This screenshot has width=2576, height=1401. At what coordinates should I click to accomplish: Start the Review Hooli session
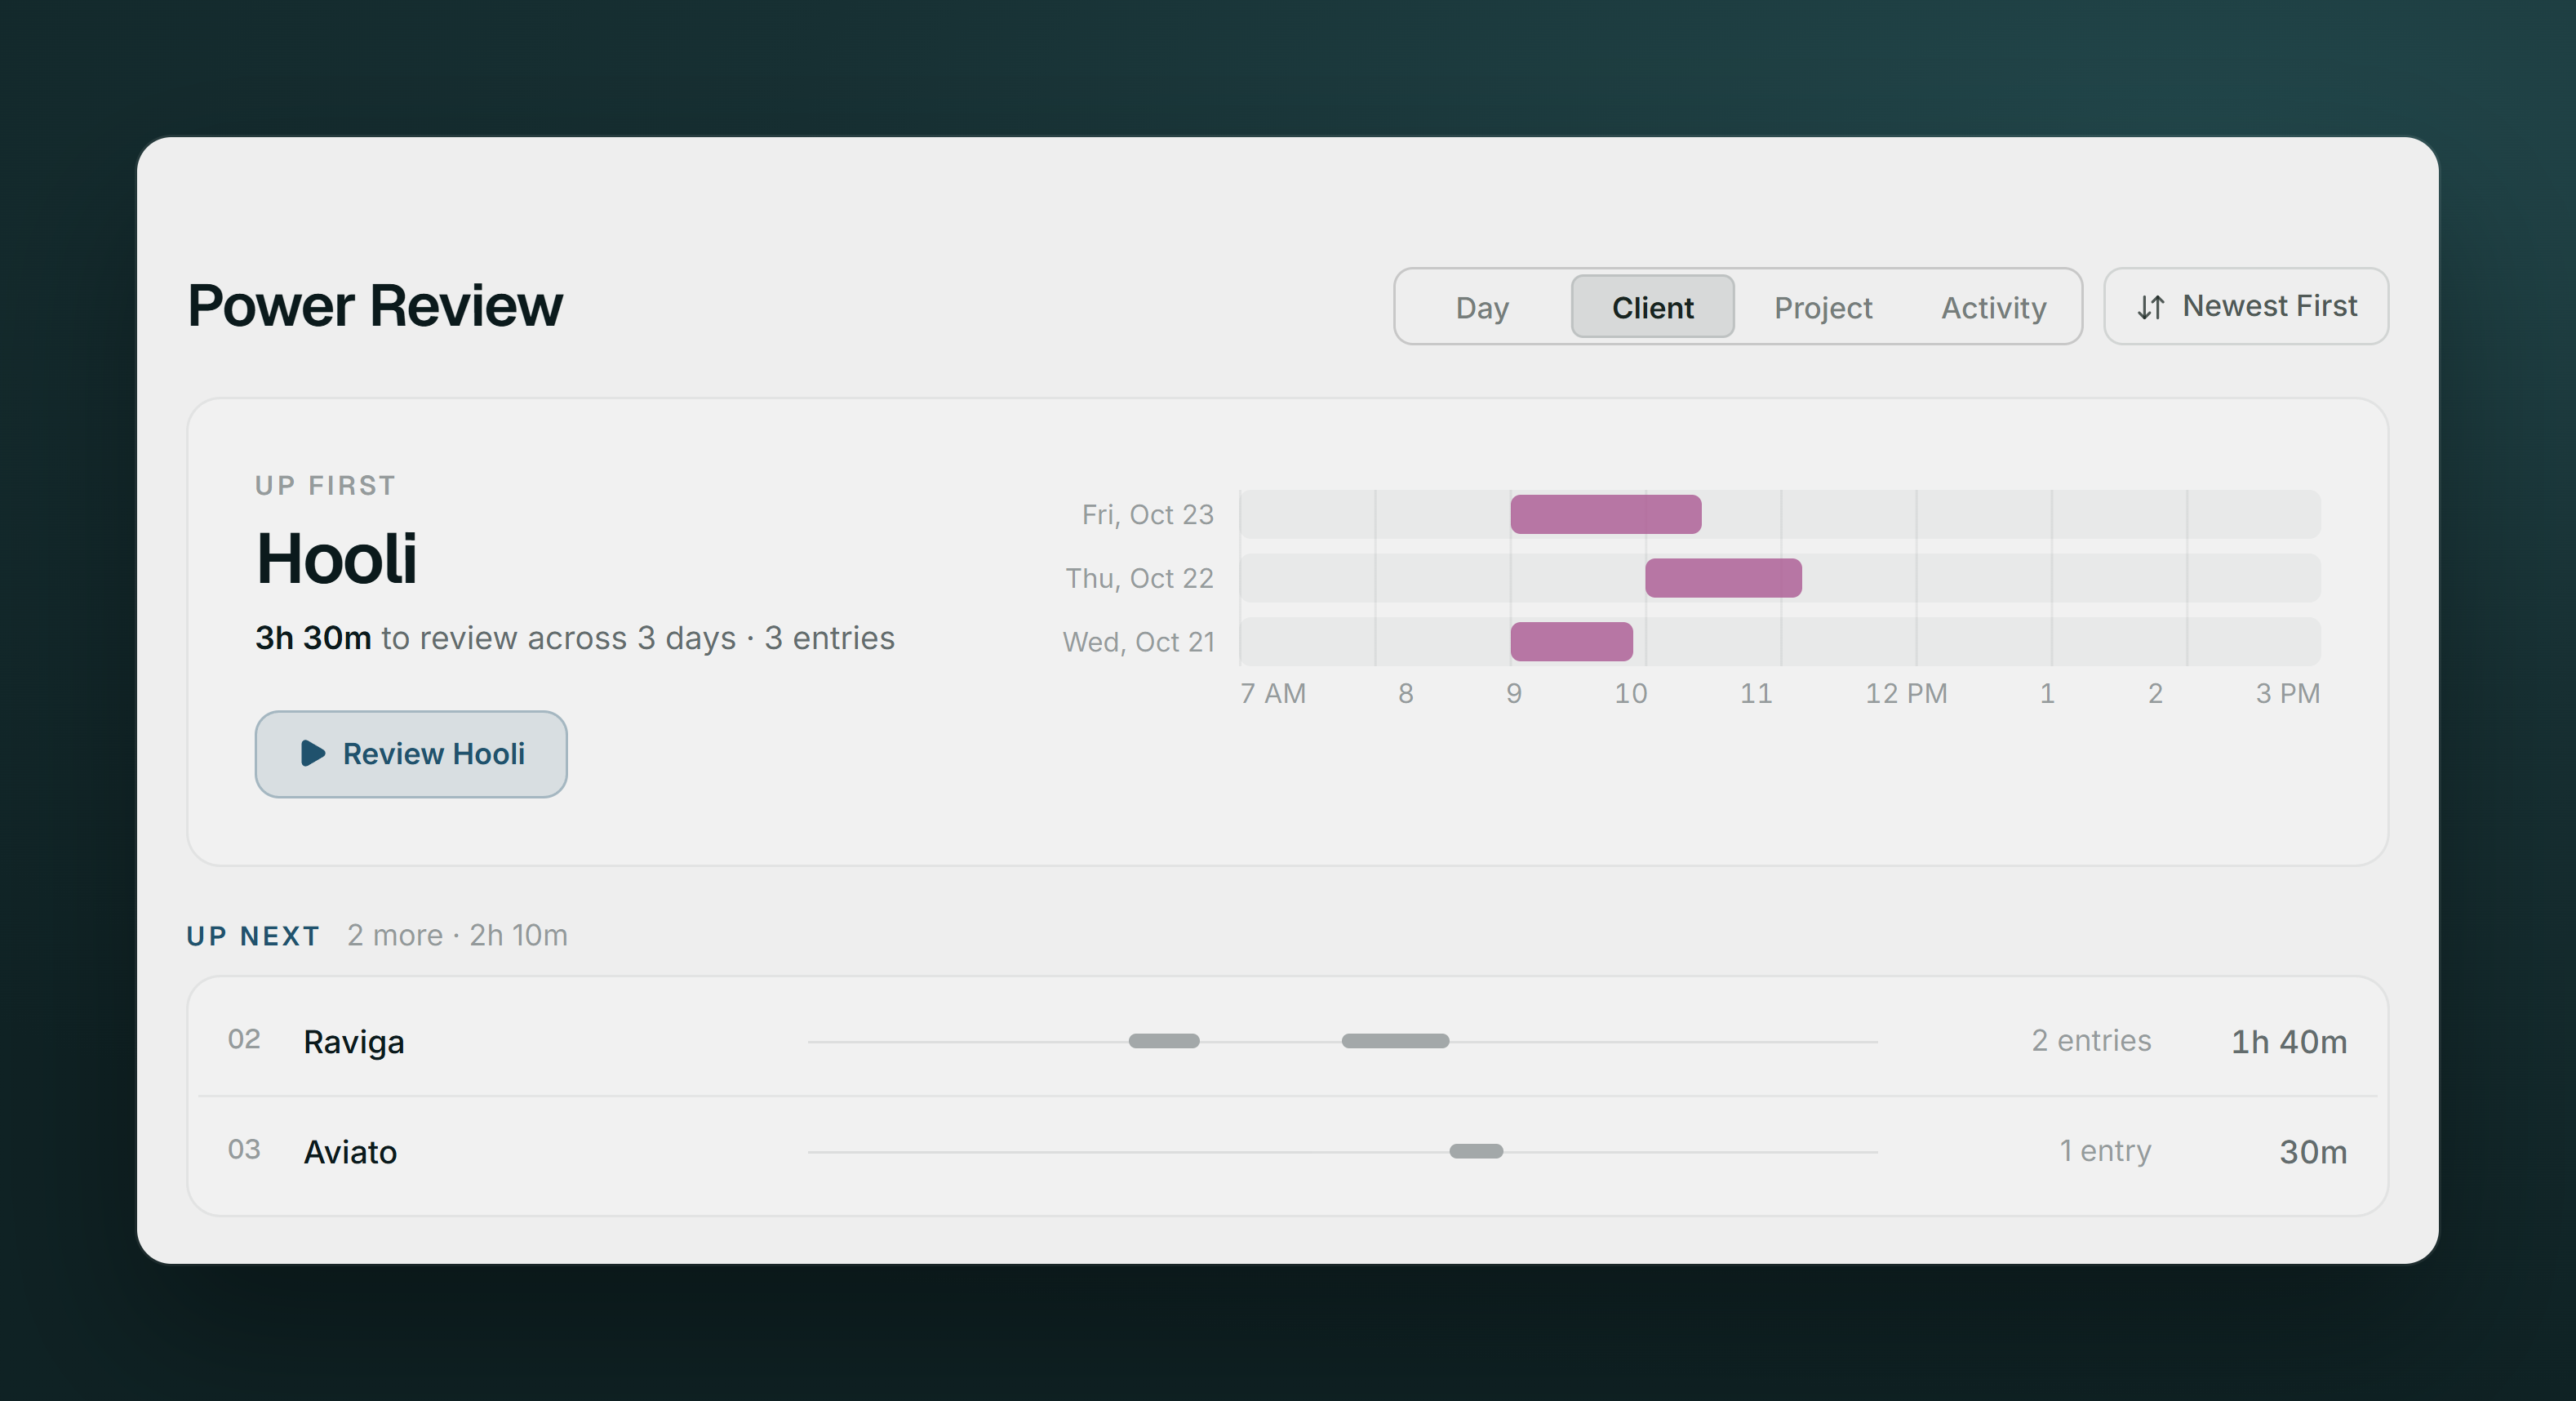pyautogui.click(x=411, y=754)
